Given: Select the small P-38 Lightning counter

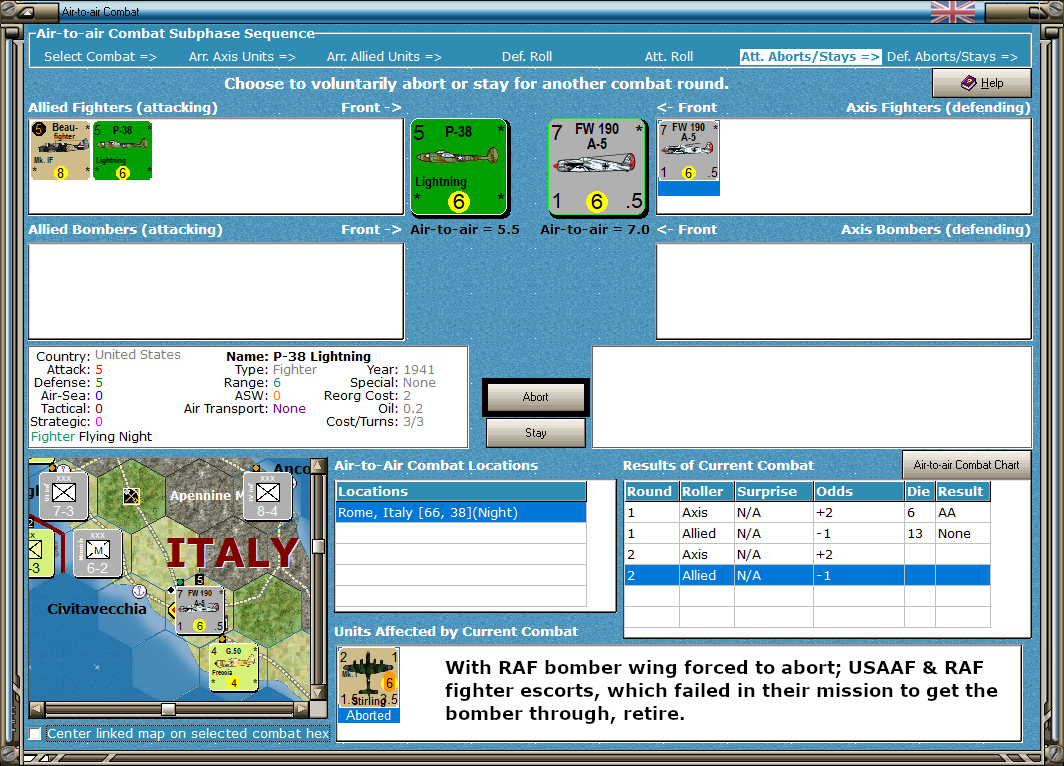Looking at the screenshot, I should [122, 151].
